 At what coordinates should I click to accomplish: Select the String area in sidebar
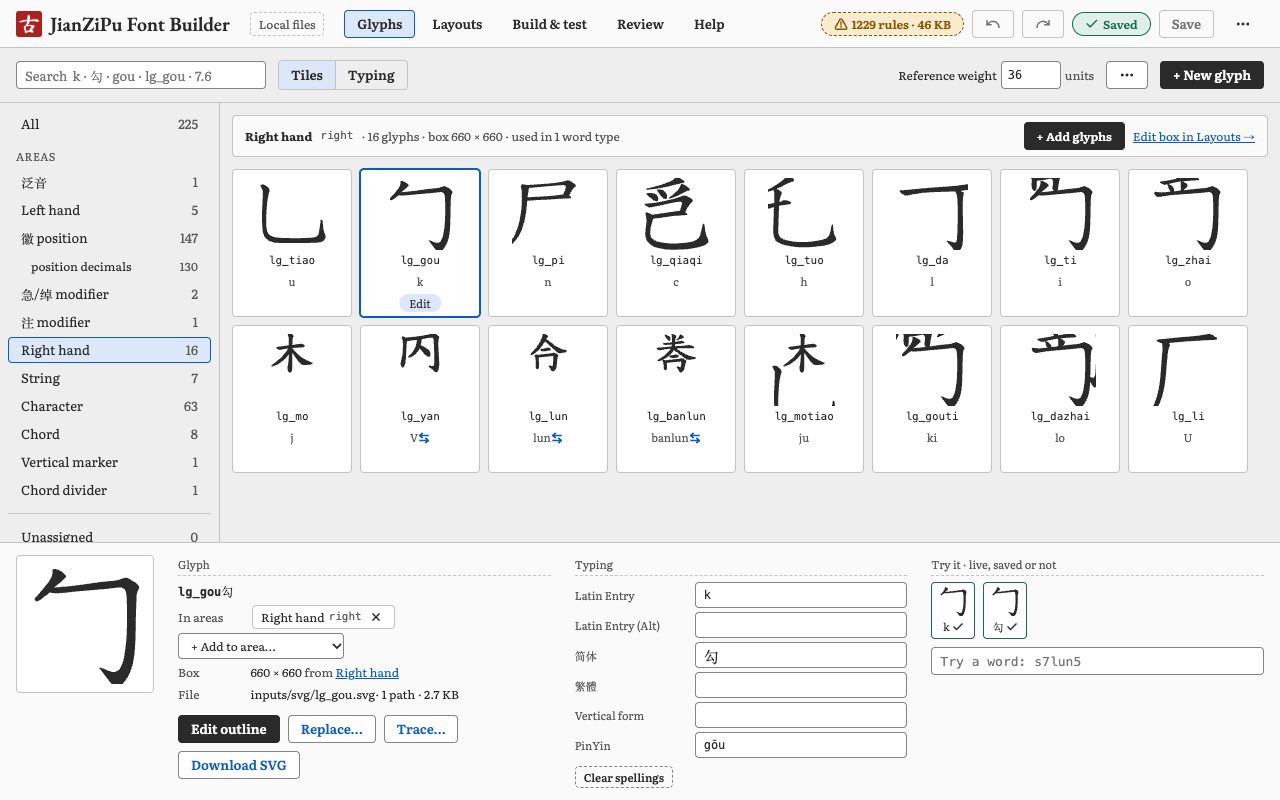[109, 378]
